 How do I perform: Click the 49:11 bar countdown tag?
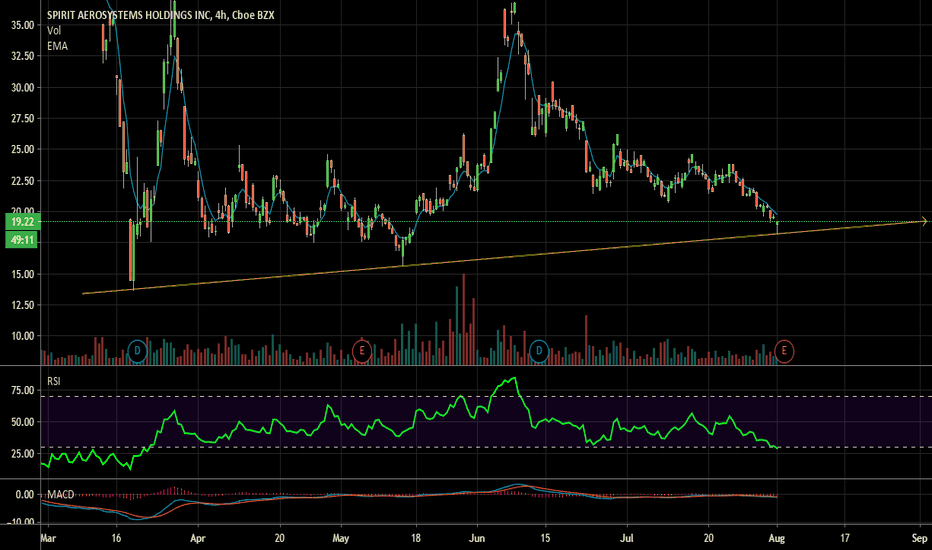pos(22,240)
